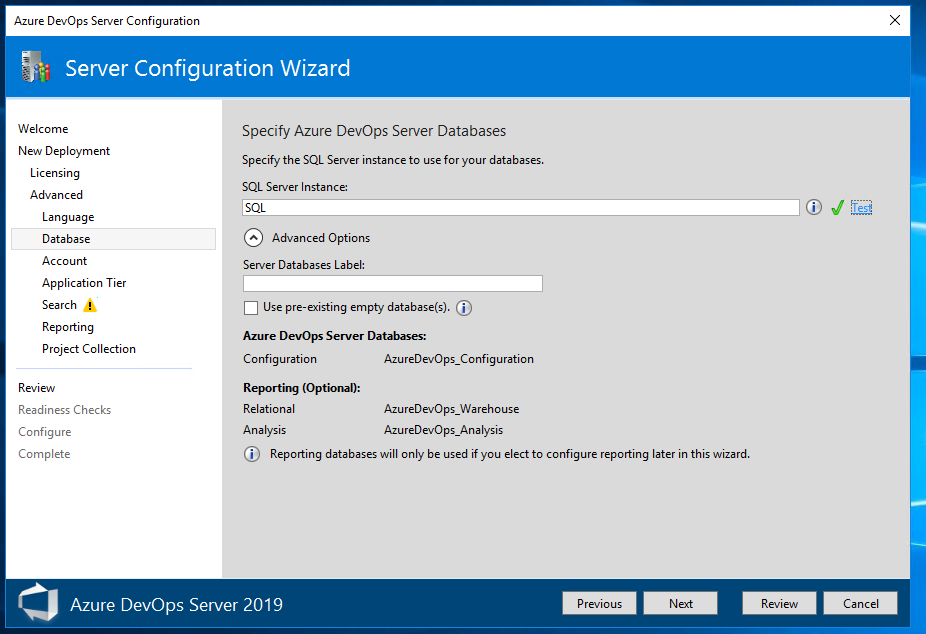Click the warning icon next to Search

click(x=90, y=305)
